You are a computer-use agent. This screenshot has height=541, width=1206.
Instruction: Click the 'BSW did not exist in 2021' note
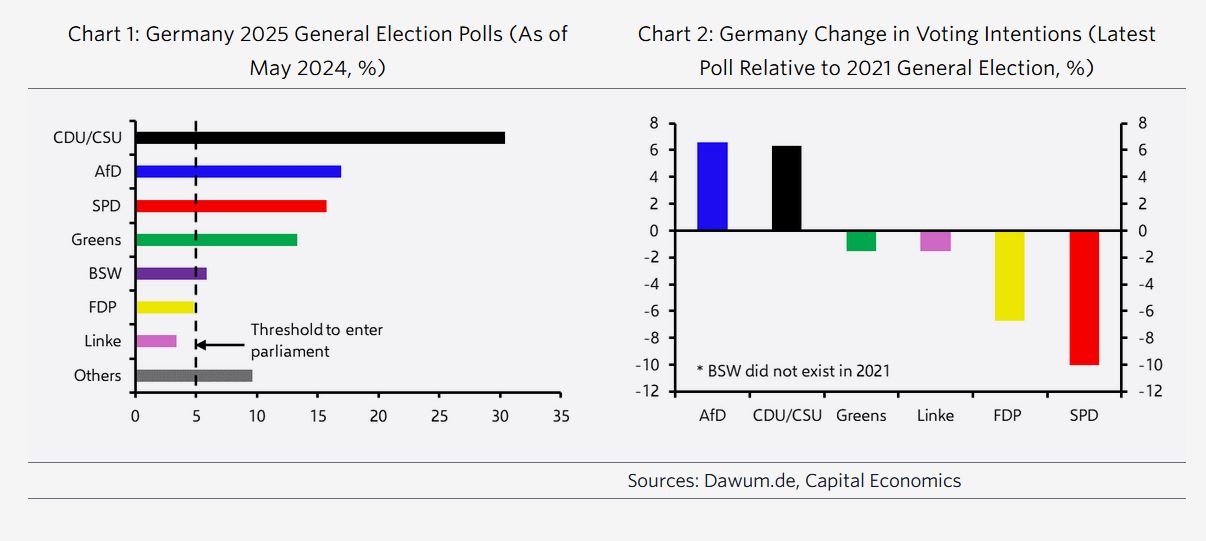tap(793, 371)
